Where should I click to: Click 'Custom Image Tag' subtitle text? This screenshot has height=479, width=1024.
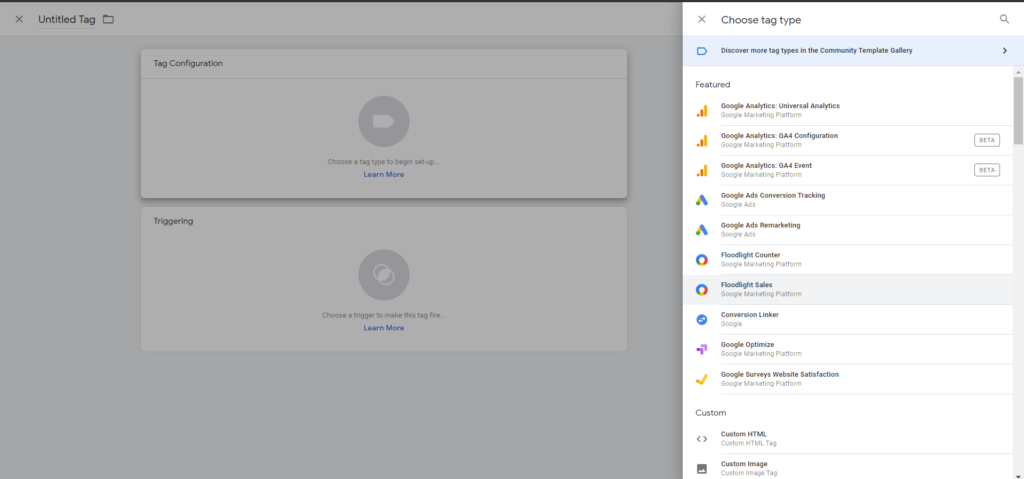[749, 473]
